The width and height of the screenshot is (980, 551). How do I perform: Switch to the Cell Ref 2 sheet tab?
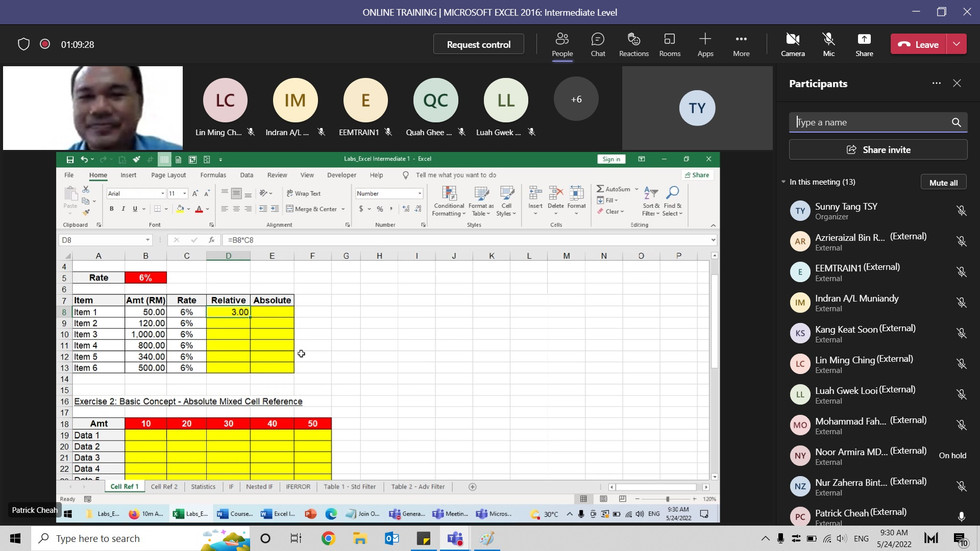(164, 487)
